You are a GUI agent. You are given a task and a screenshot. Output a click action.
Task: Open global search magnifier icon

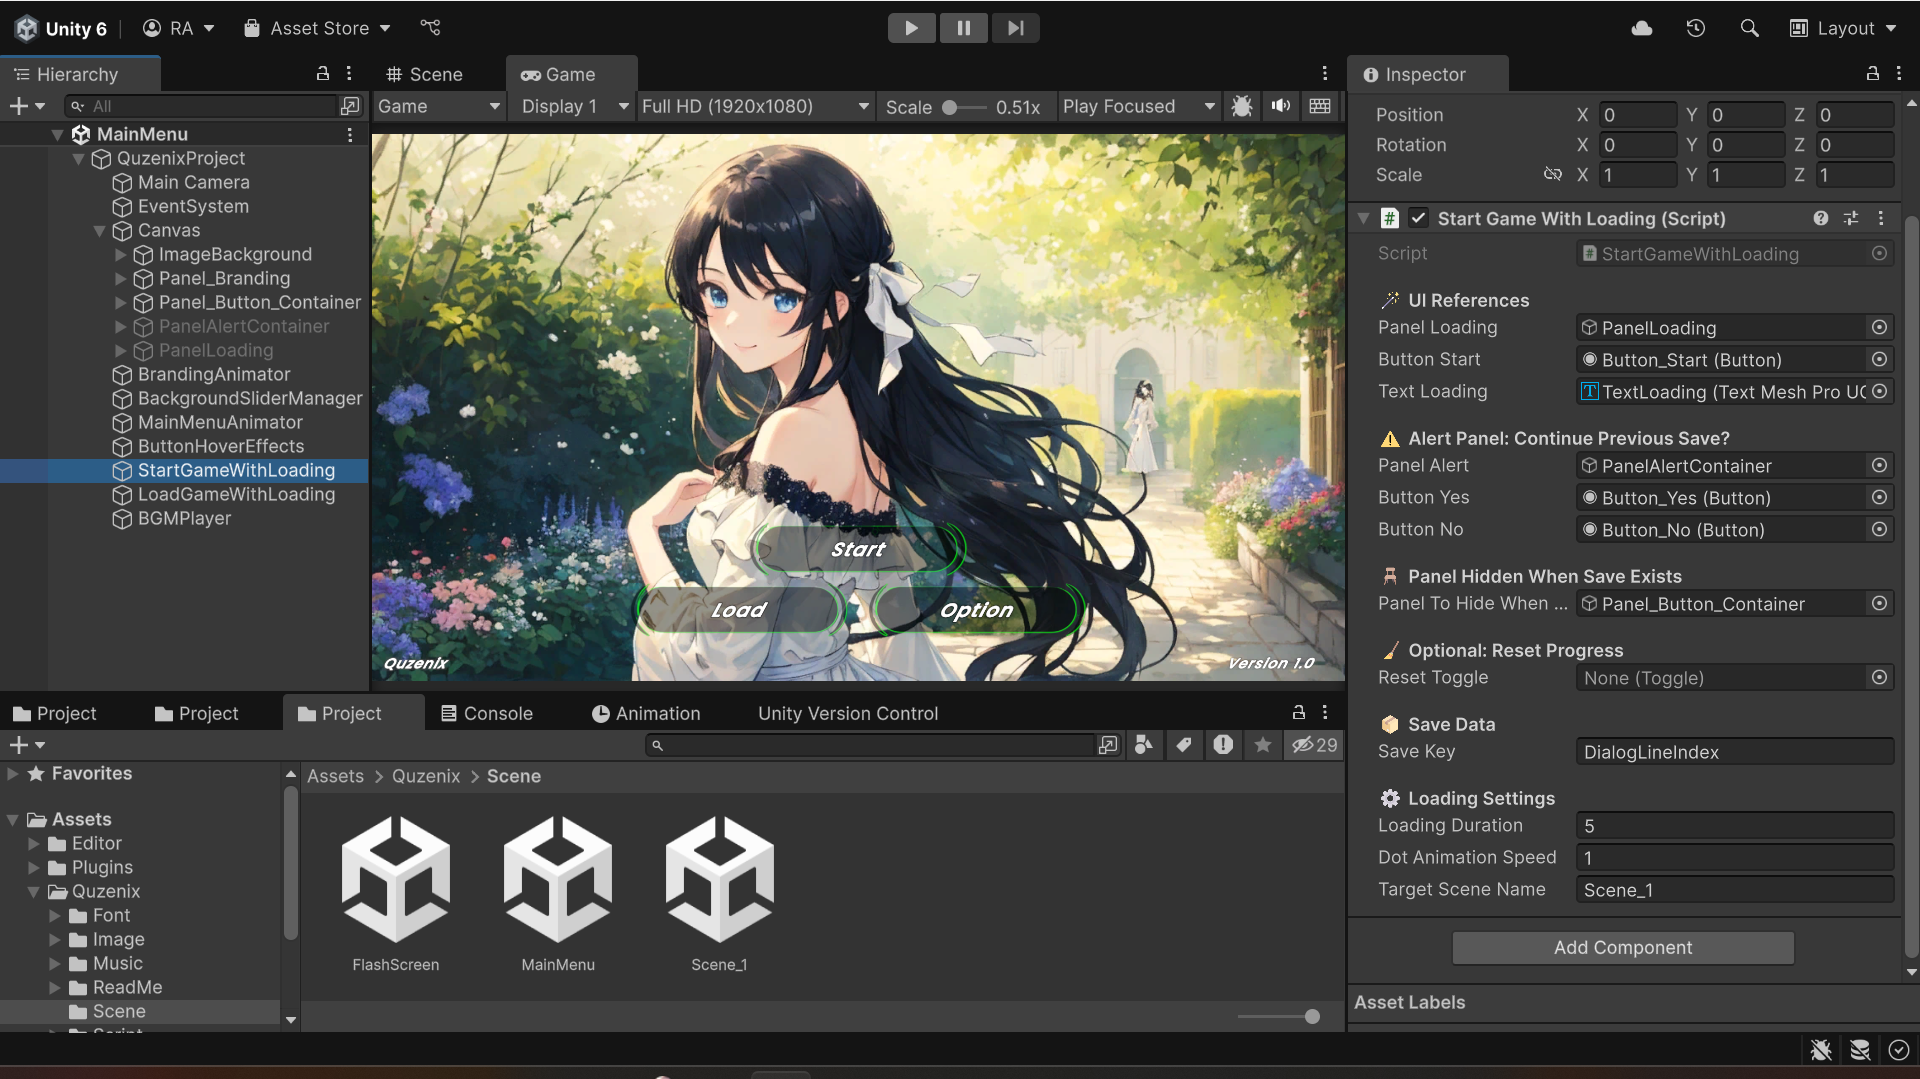pyautogui.click(x=1749, y=28)
